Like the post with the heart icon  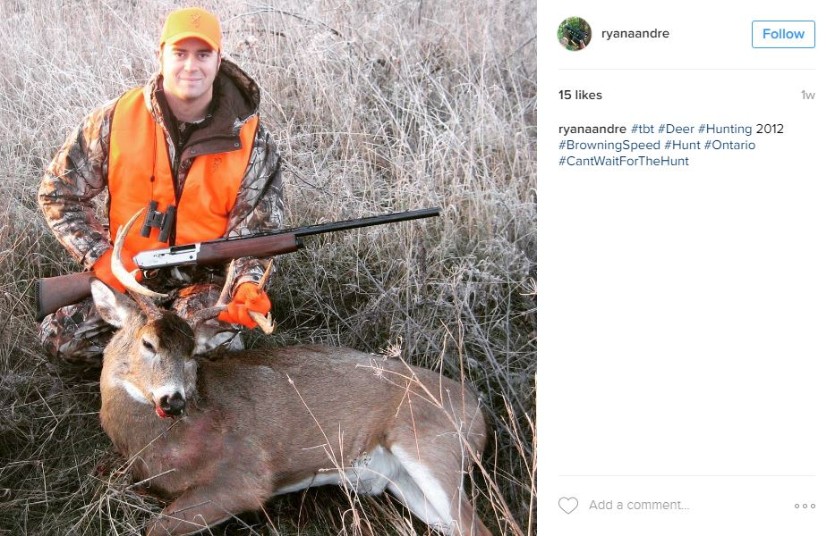[568, 506]
